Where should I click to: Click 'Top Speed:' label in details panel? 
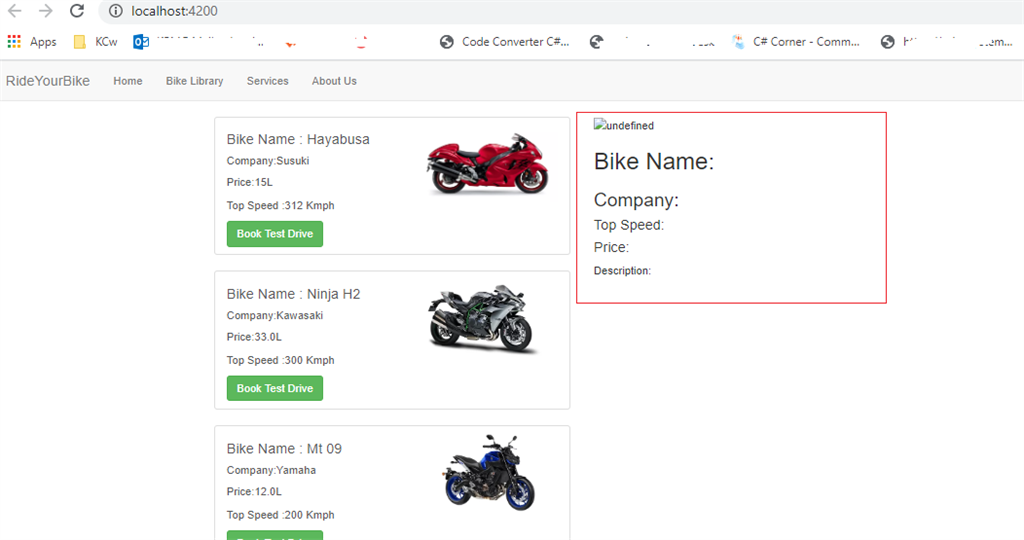[x=629, y=225]
